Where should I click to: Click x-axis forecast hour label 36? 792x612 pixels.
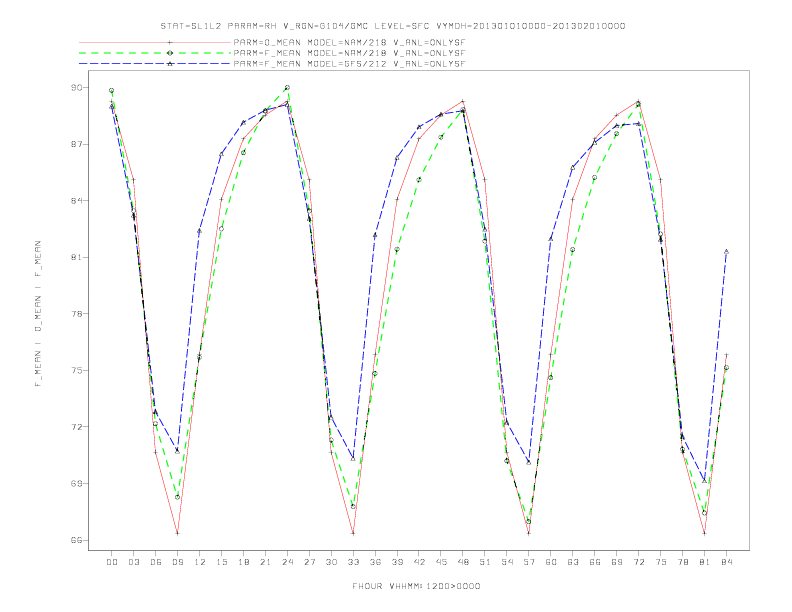coord(375,562)
